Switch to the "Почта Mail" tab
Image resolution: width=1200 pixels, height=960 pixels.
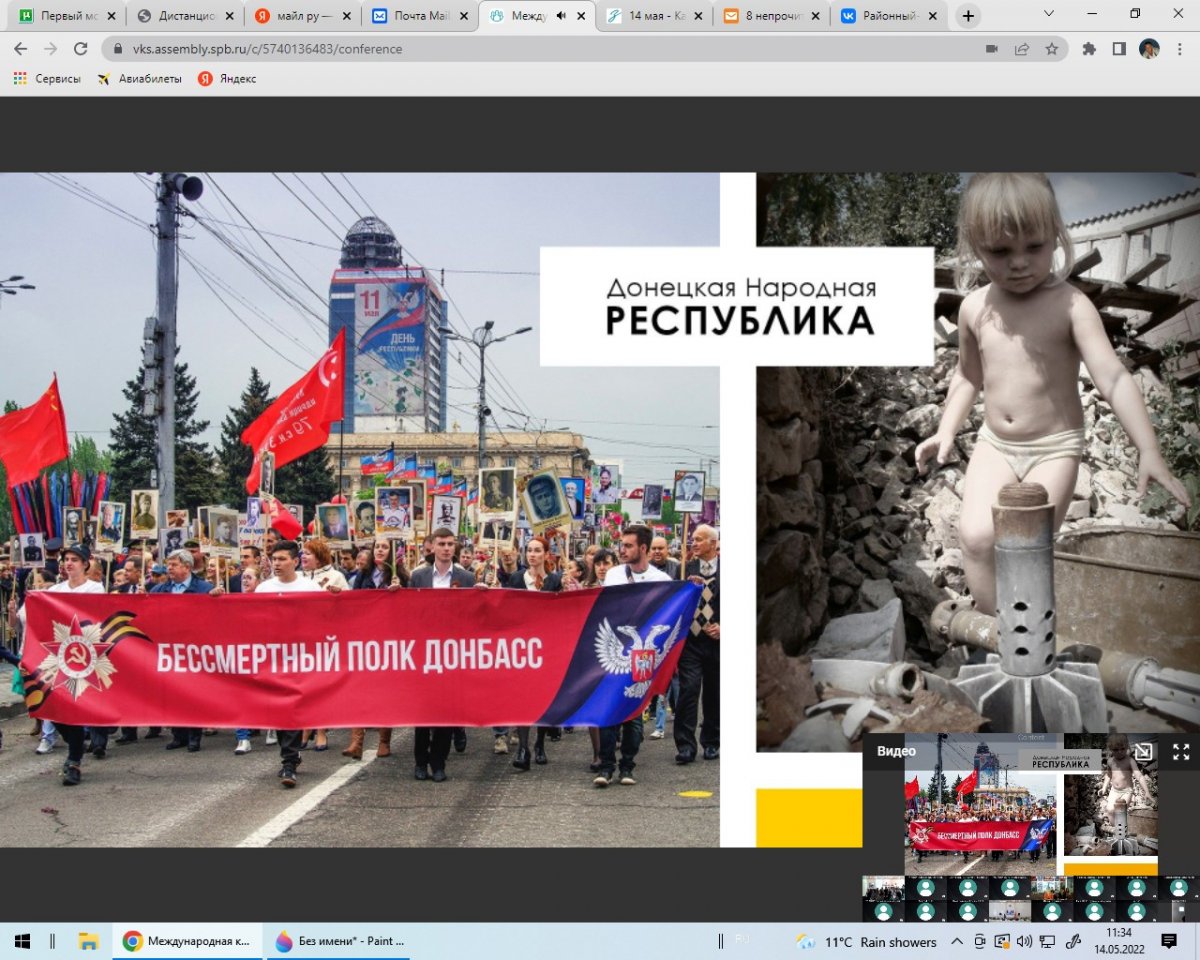[420, 16]
